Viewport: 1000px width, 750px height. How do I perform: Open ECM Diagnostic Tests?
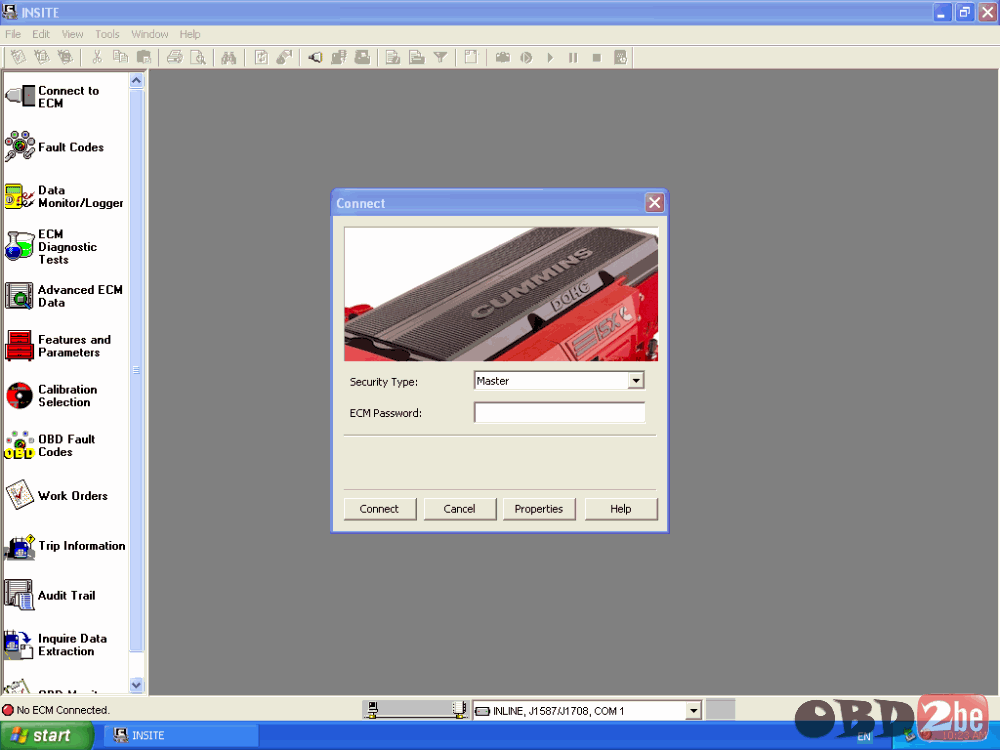click(x=51, y=246)
